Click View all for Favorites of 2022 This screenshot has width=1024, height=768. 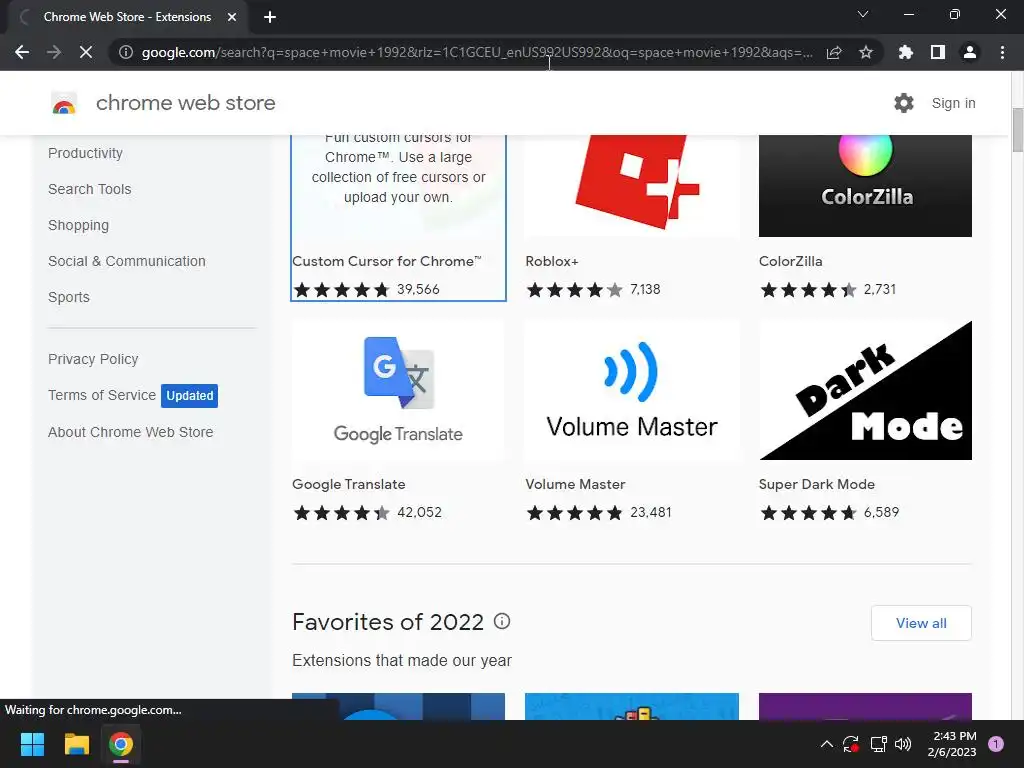921,623
